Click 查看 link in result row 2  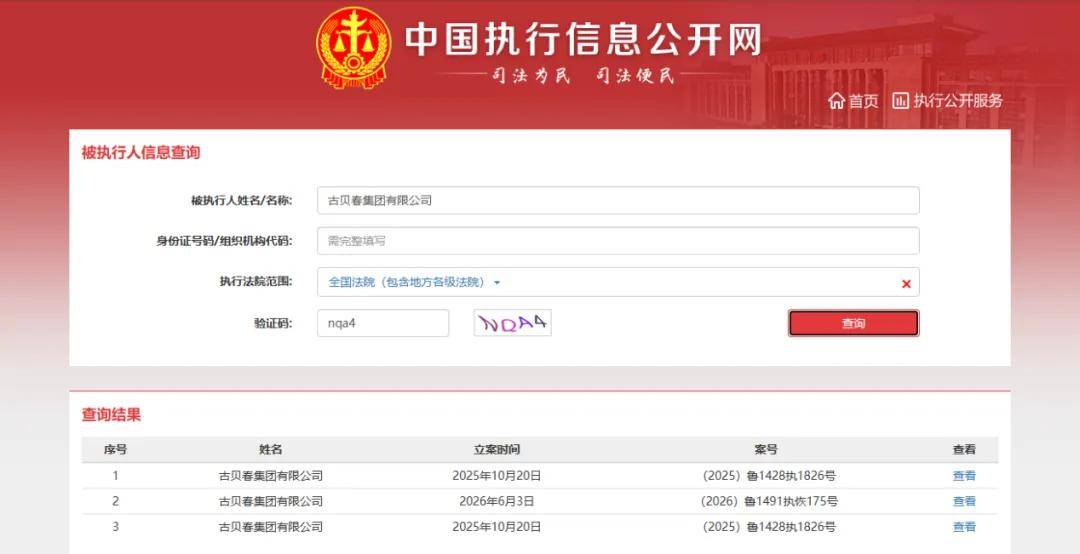(x=964, y=501)
